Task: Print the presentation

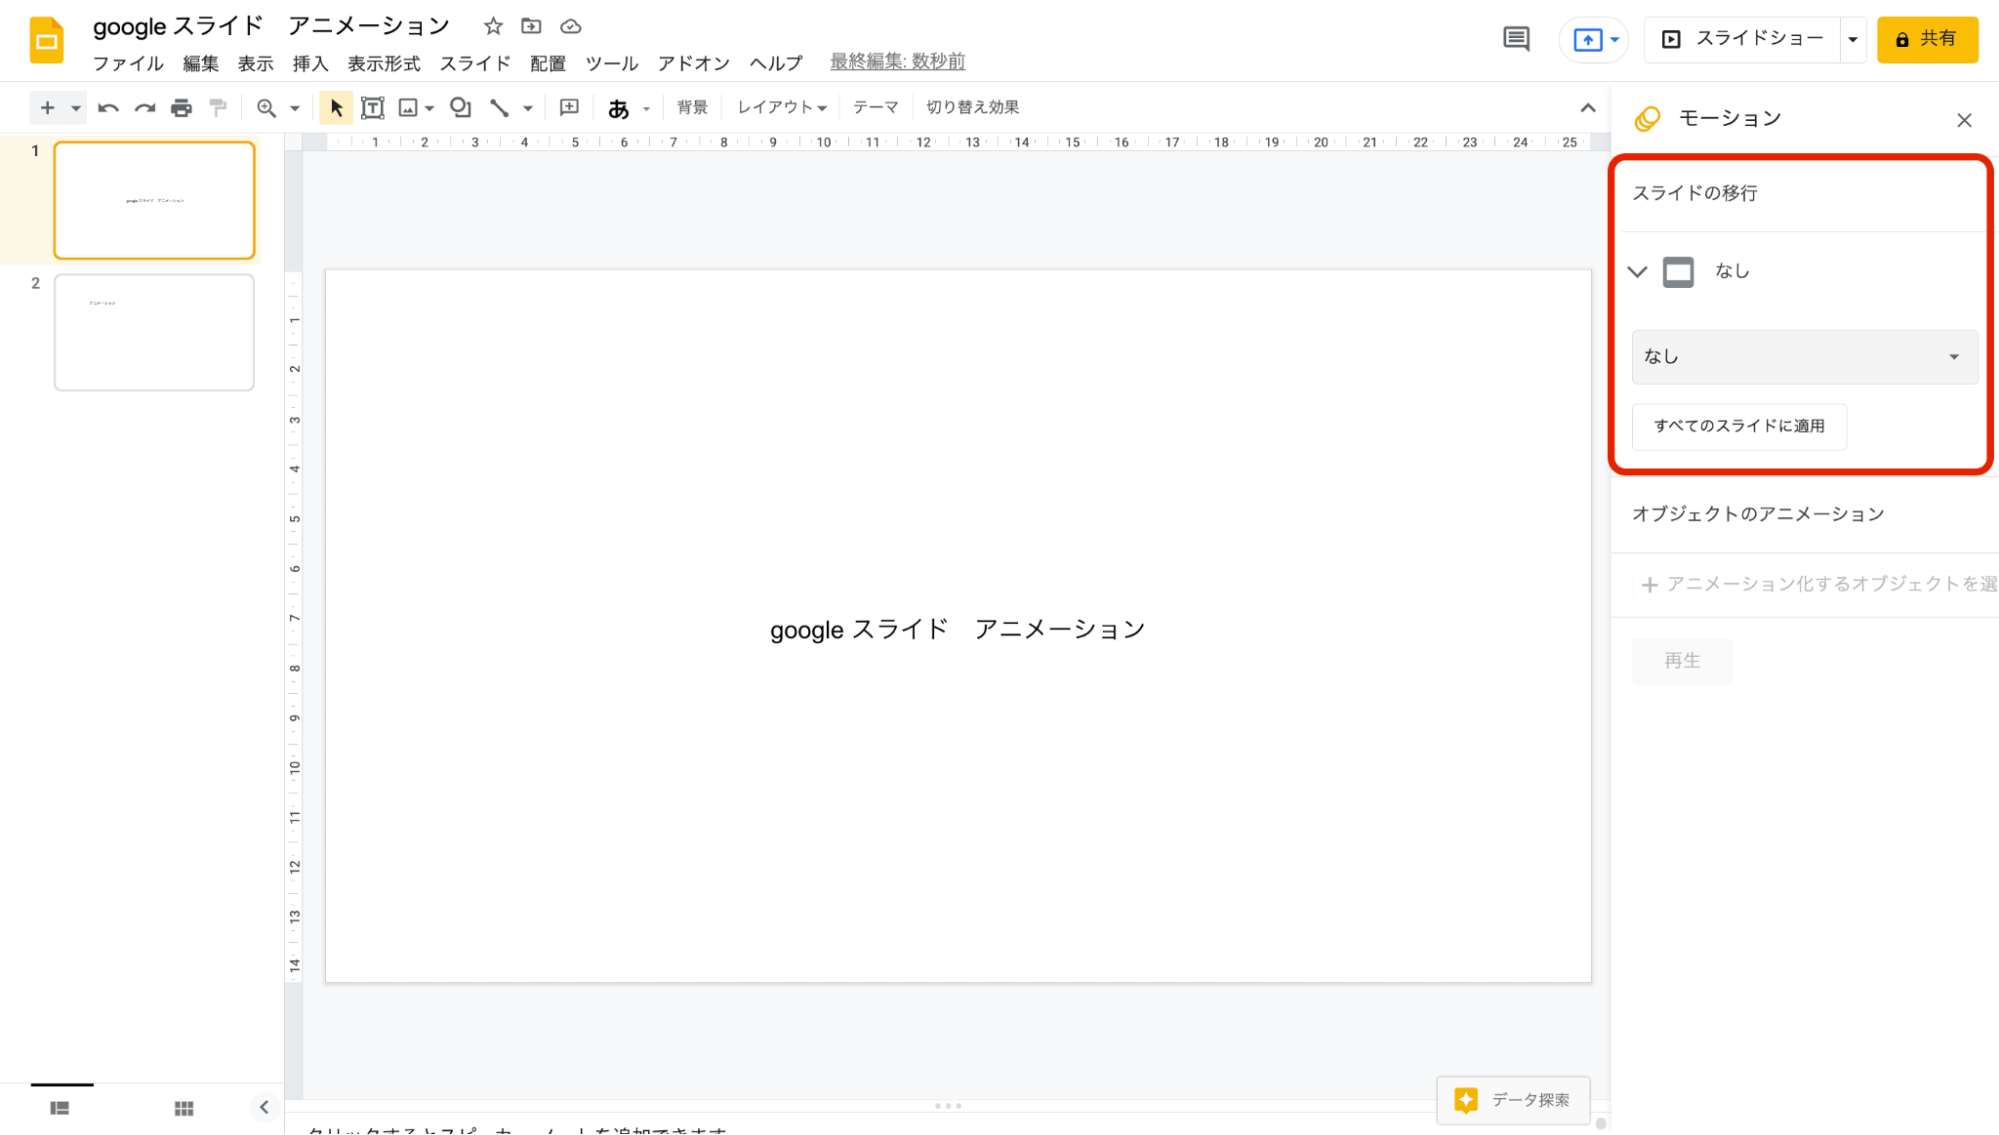Action: coord(181,107)
